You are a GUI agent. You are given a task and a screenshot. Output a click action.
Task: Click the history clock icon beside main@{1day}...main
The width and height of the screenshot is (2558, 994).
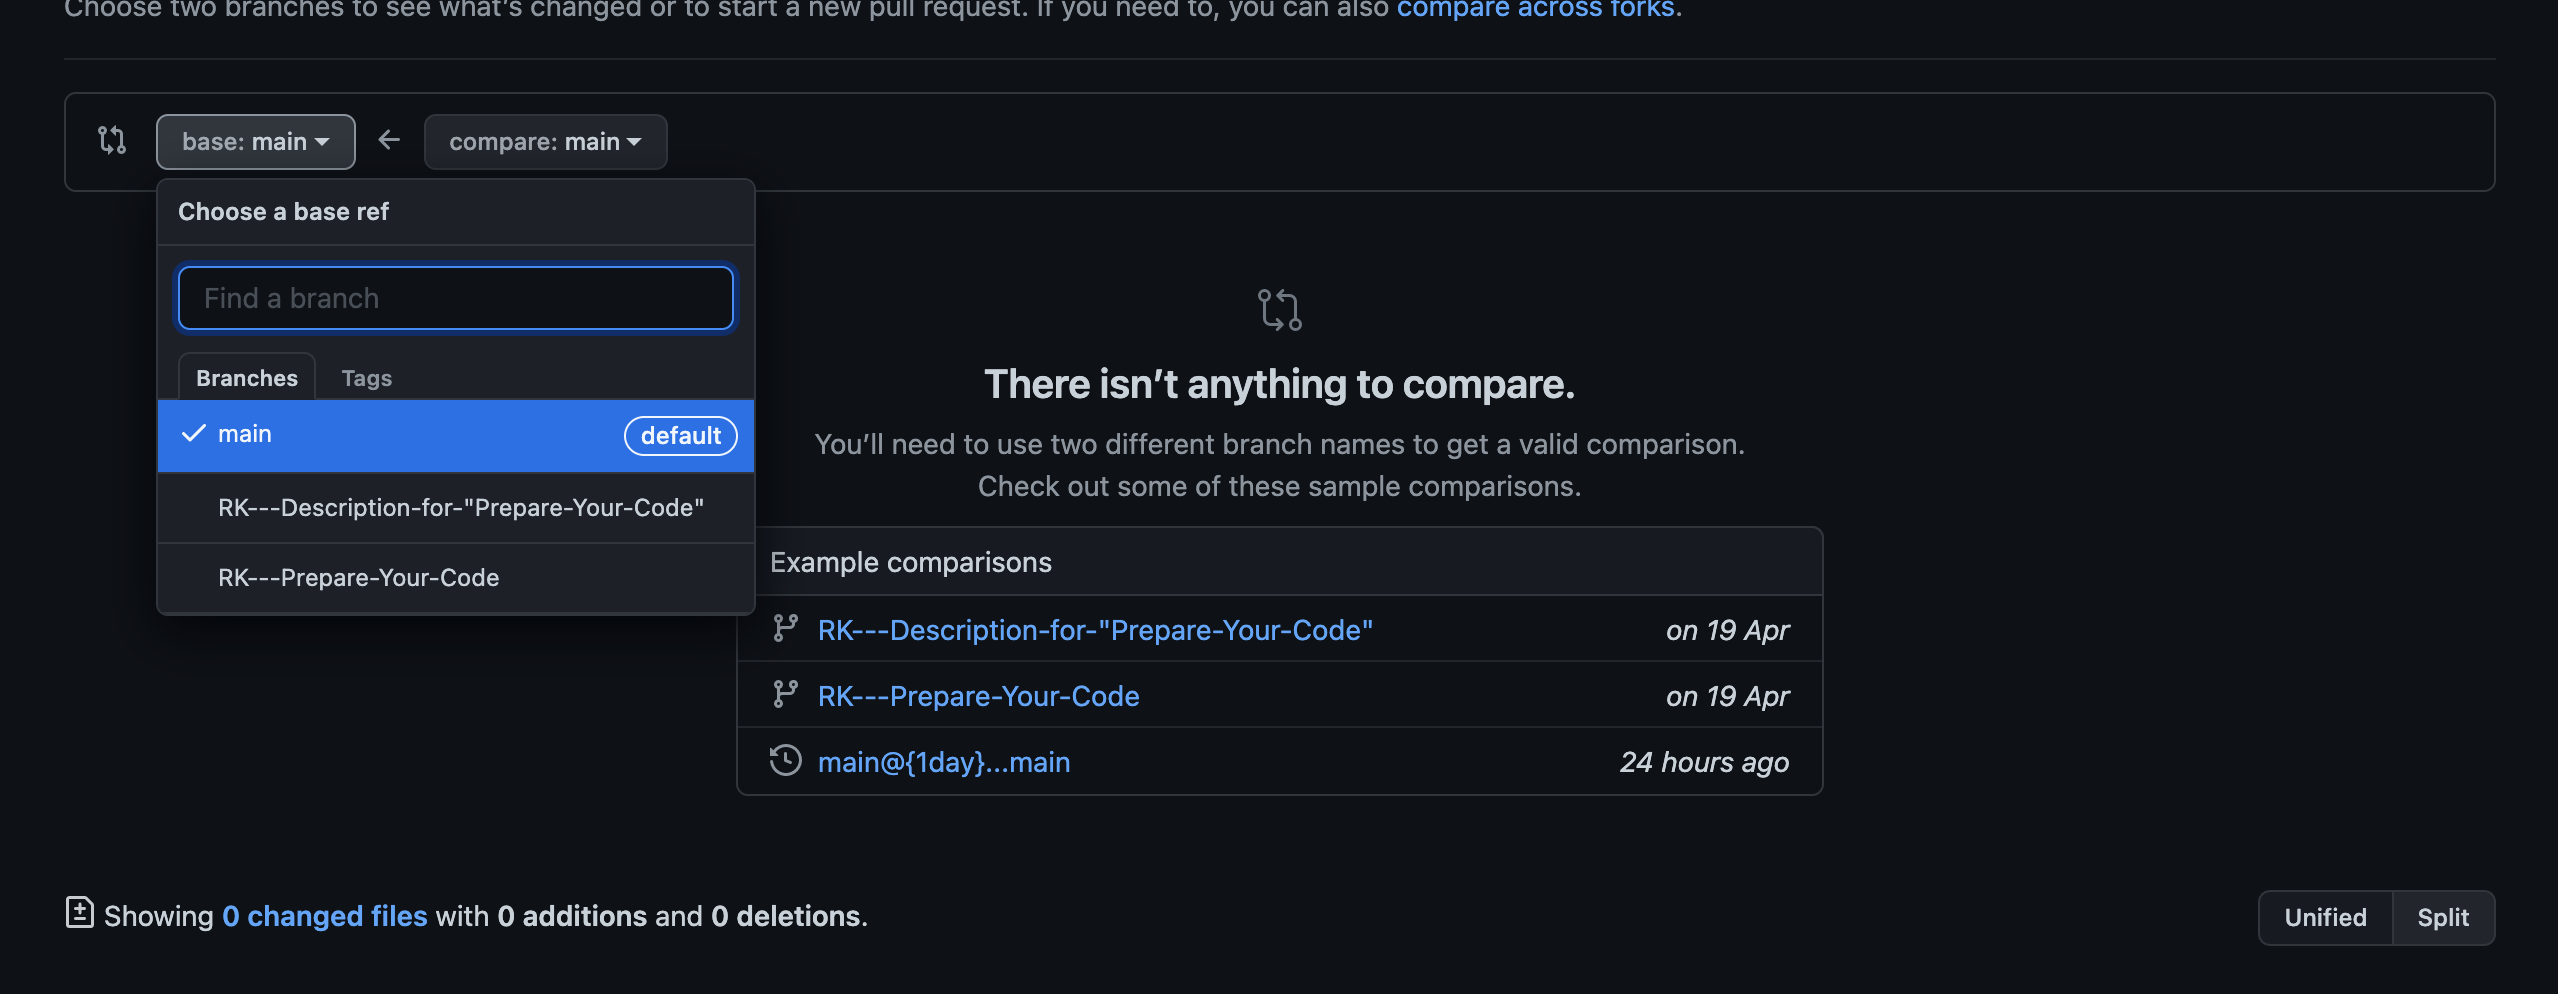786,760
